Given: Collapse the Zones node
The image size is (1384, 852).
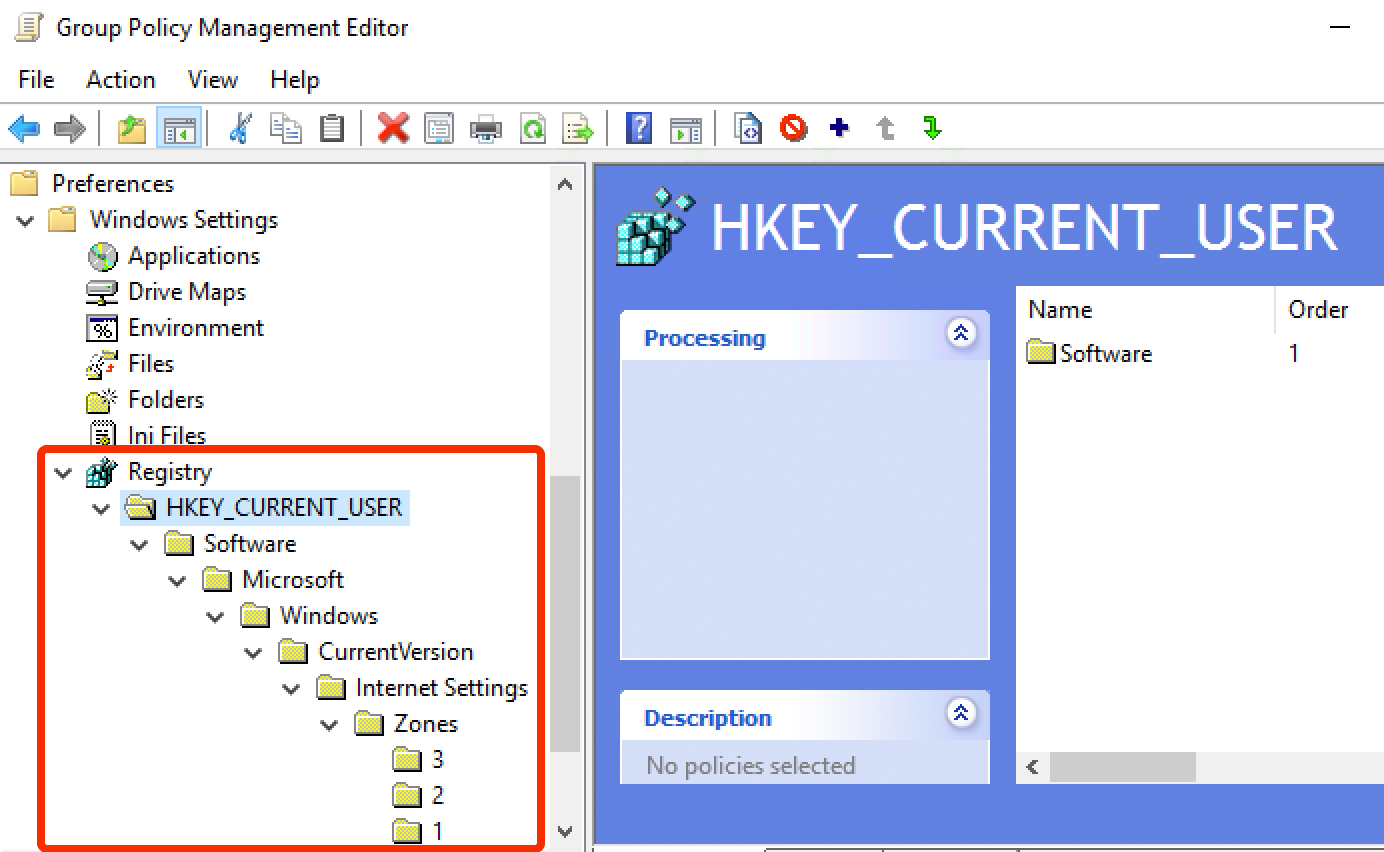Looking at the screenshot, I should (329, 725).
